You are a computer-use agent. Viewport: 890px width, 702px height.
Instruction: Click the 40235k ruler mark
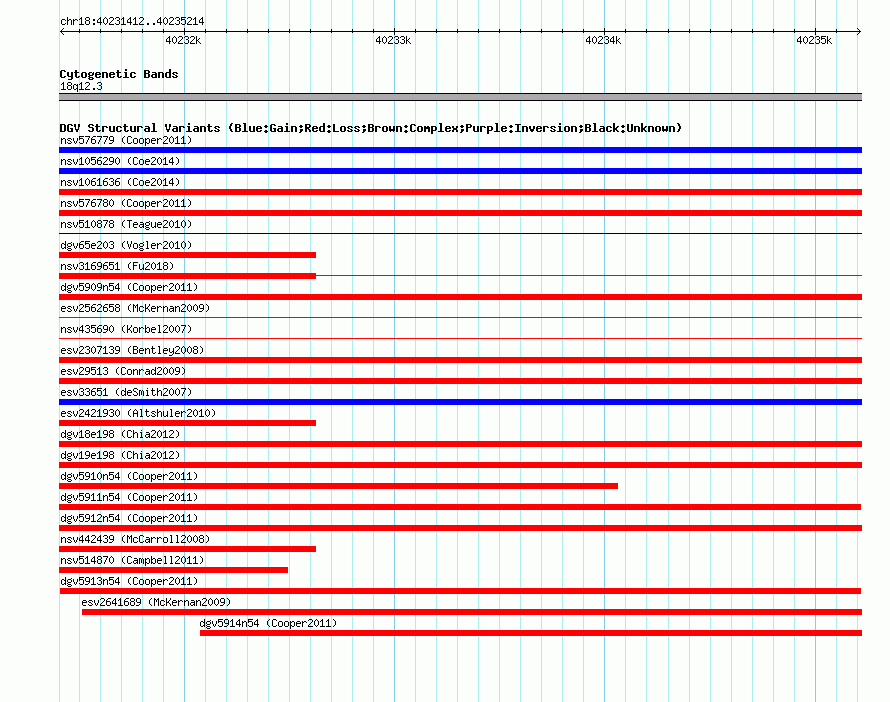(813, 40)
